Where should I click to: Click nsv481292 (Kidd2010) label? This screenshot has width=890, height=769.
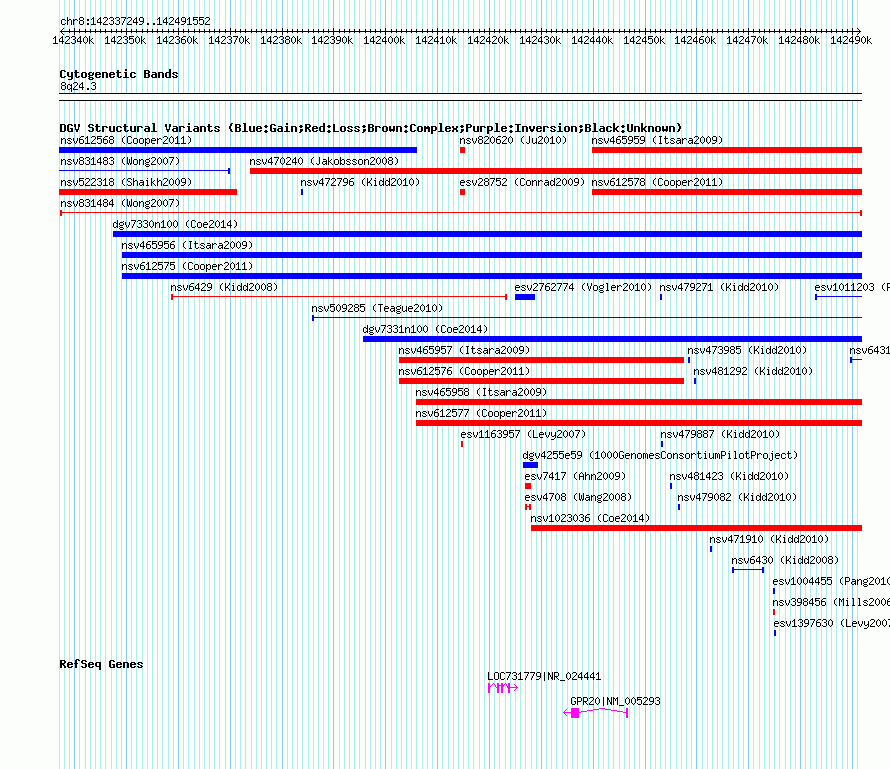point(753,371)
